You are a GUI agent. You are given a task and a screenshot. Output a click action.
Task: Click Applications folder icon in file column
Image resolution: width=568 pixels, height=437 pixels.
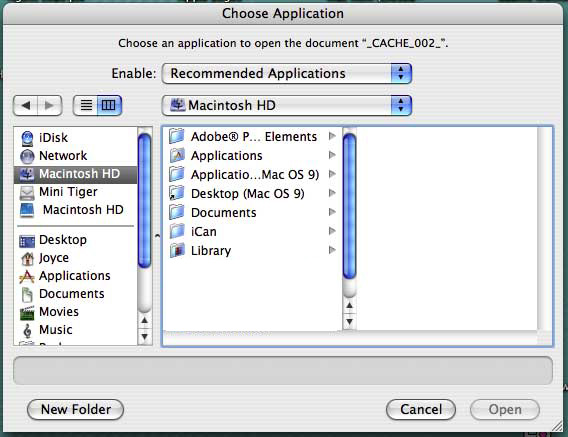[177, 155]
